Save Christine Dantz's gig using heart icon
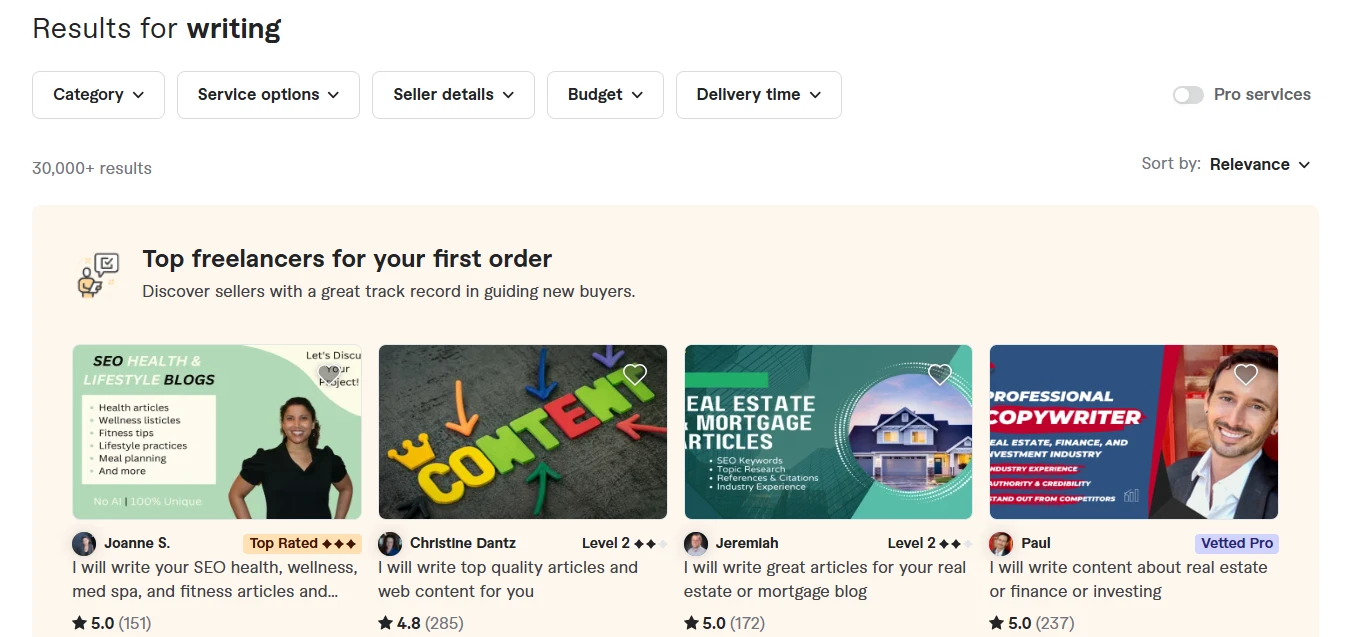The height and width of the screenshot is (637, 1350). (x=635, y=374)
